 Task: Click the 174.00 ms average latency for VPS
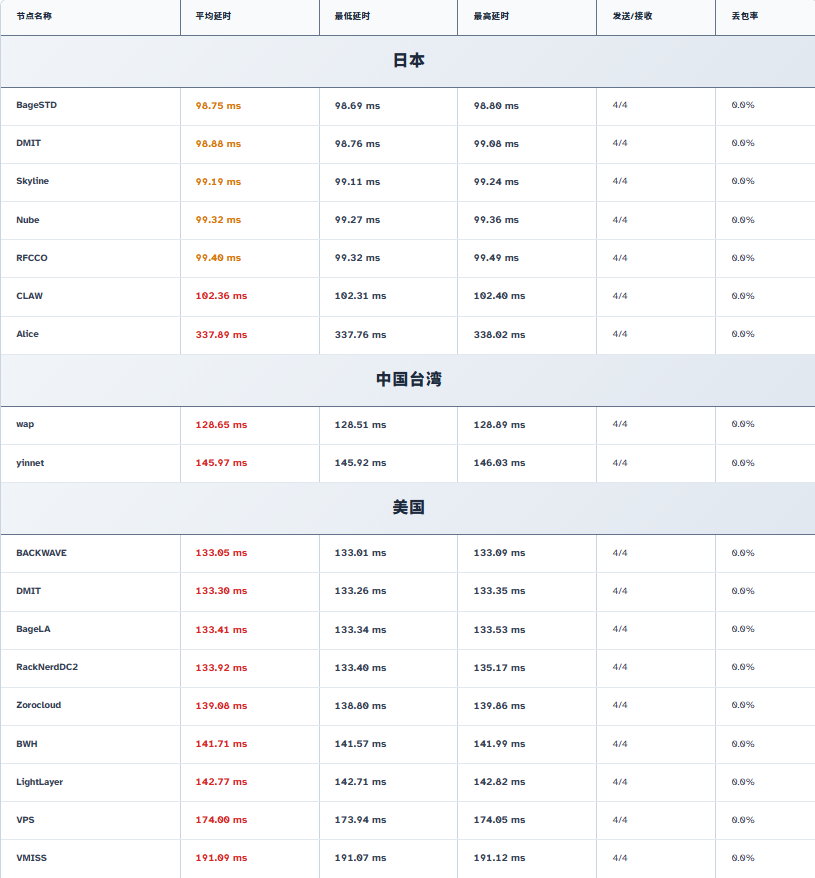point(221,820)
